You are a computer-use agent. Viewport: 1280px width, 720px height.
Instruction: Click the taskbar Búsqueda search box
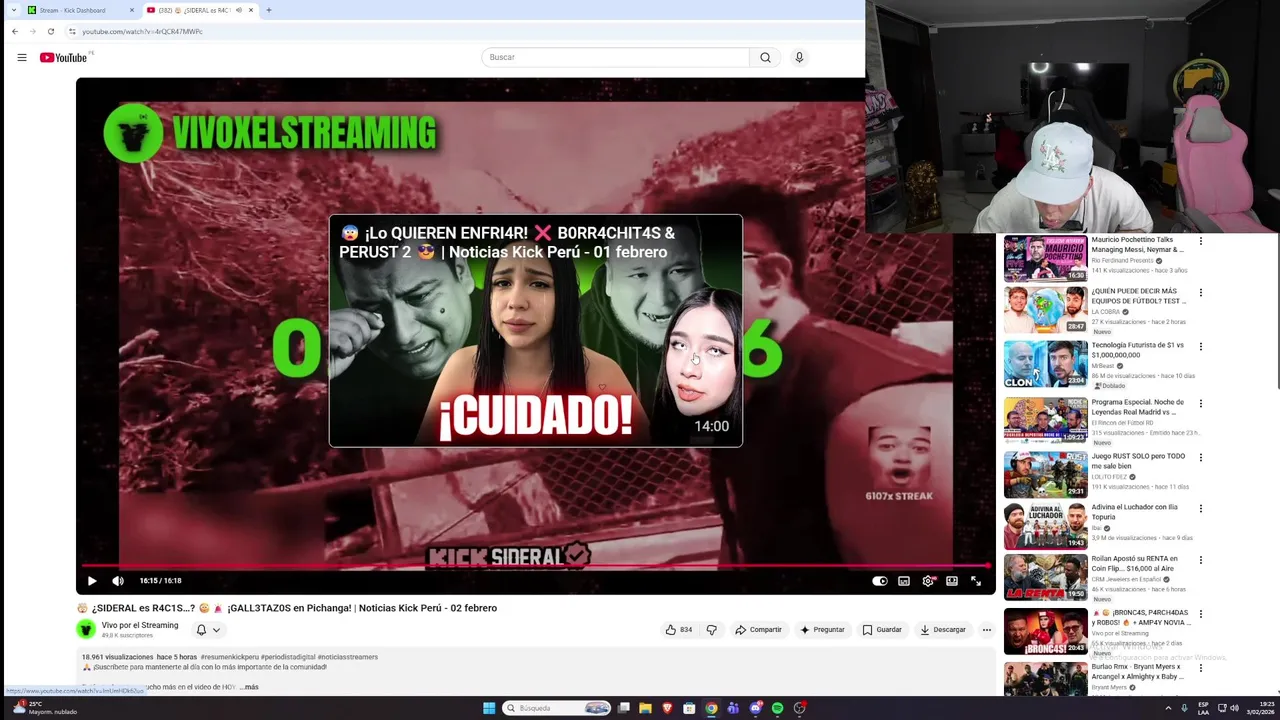click(557, 708)
